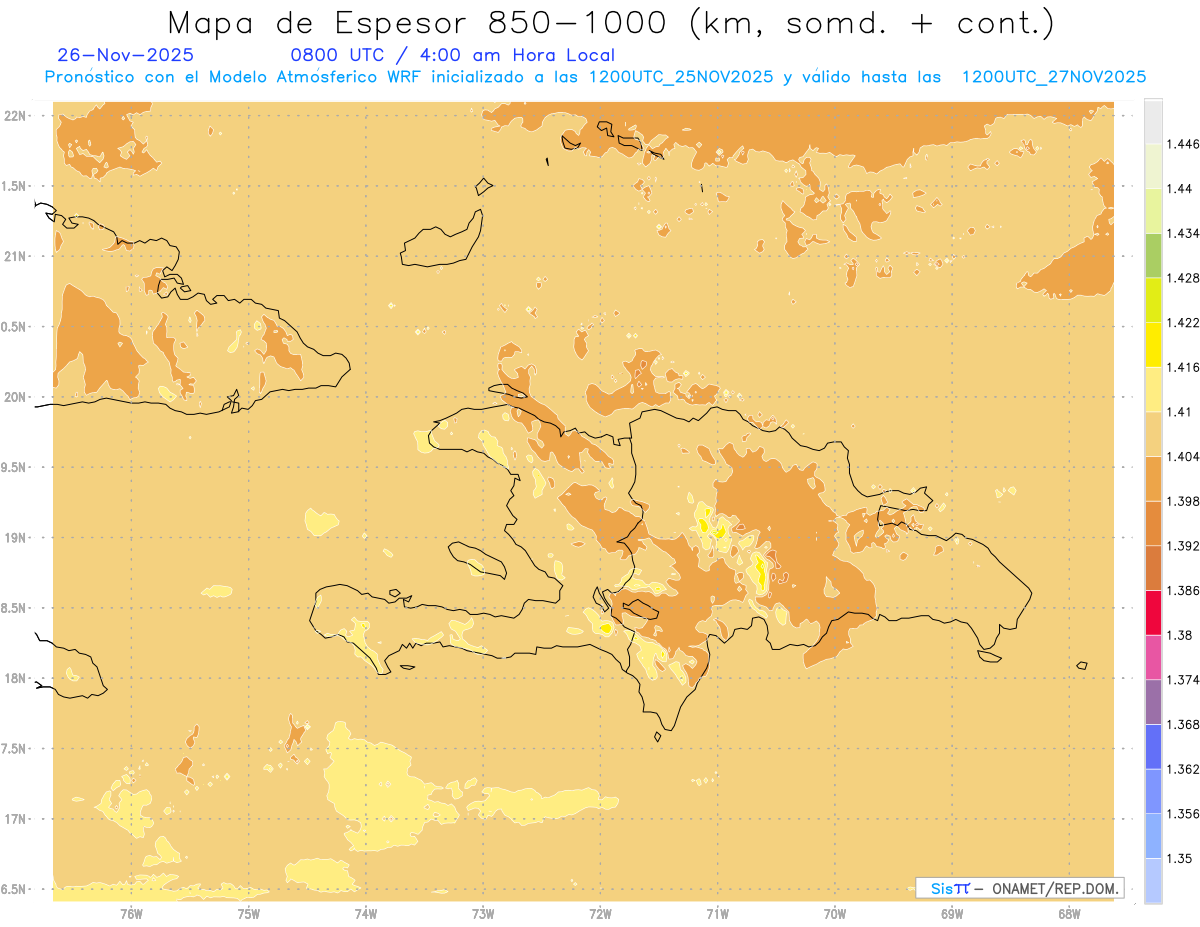Click the date label 26-Nov-2025
This screenshot has height=927, width=1200.
126,55
